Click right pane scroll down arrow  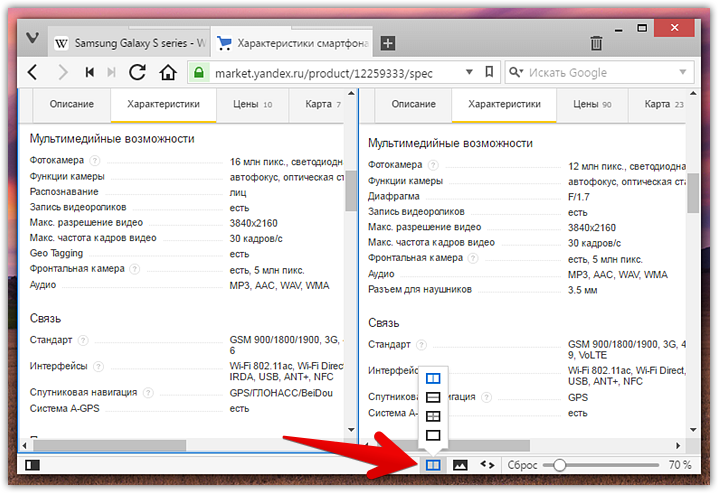[693, 429]
